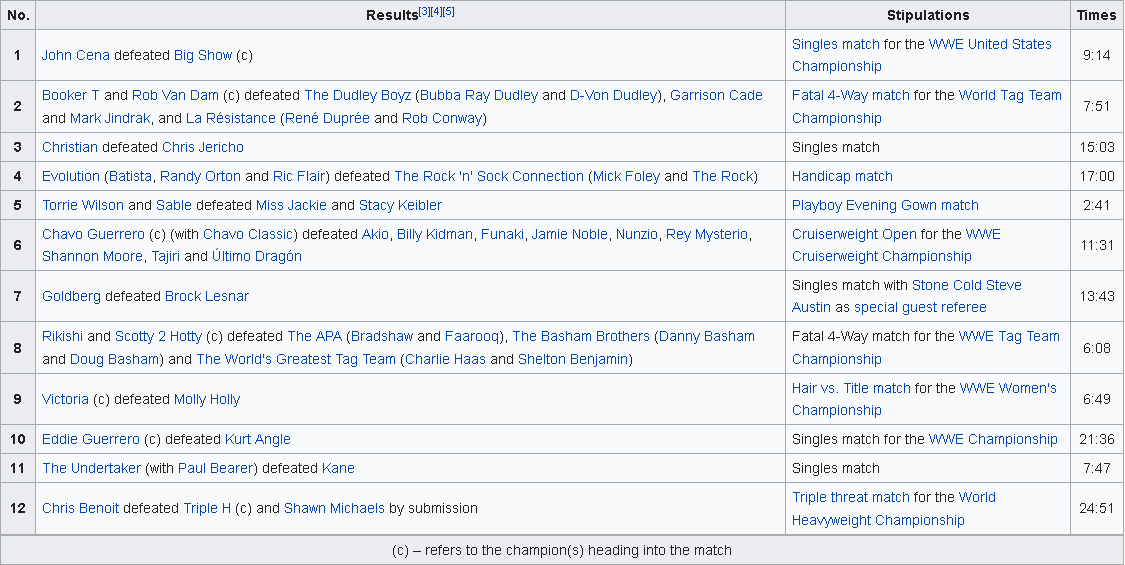Open the Rob Conway link

point(442,118)
